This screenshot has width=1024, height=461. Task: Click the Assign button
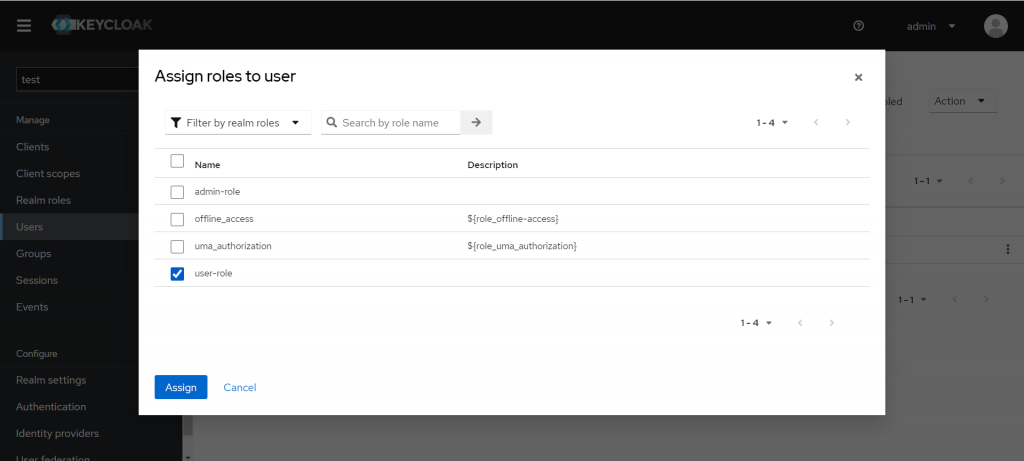click(181, 387)
